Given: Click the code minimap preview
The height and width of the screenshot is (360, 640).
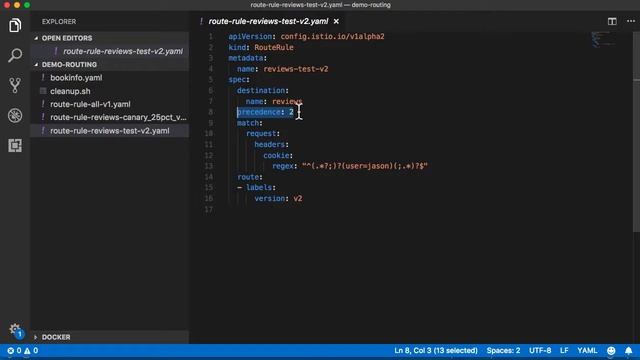Looking at the screenshot, I should click(x=603, y=40).
